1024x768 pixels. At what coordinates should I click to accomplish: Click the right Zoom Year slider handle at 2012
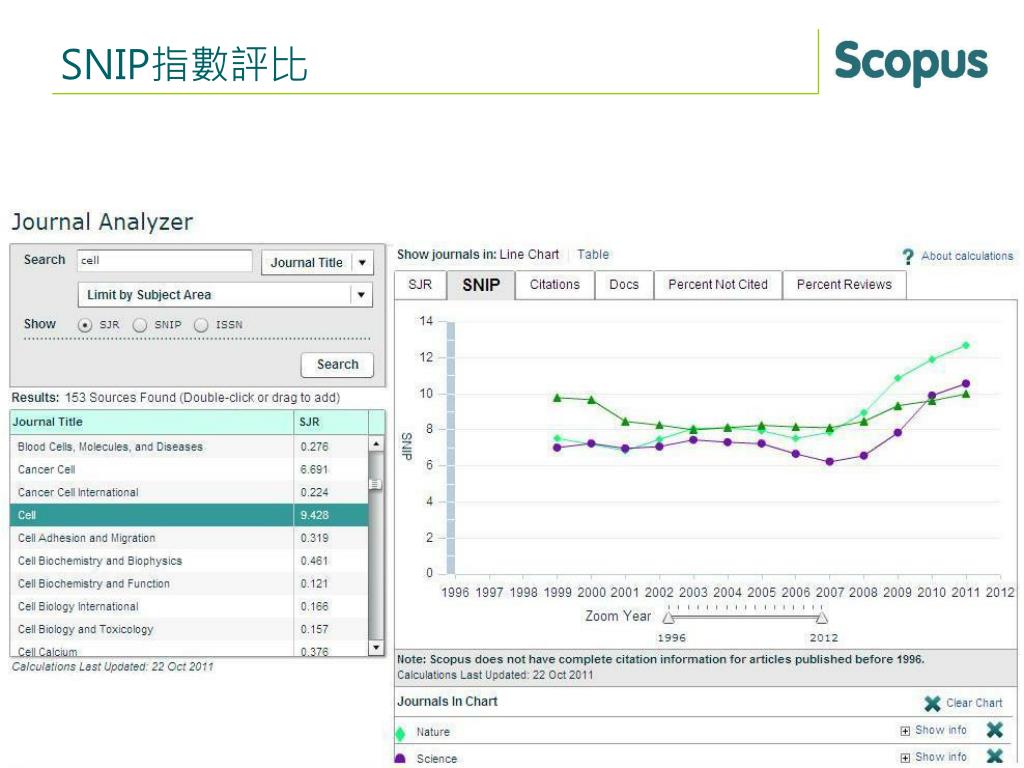click(822, 617)
